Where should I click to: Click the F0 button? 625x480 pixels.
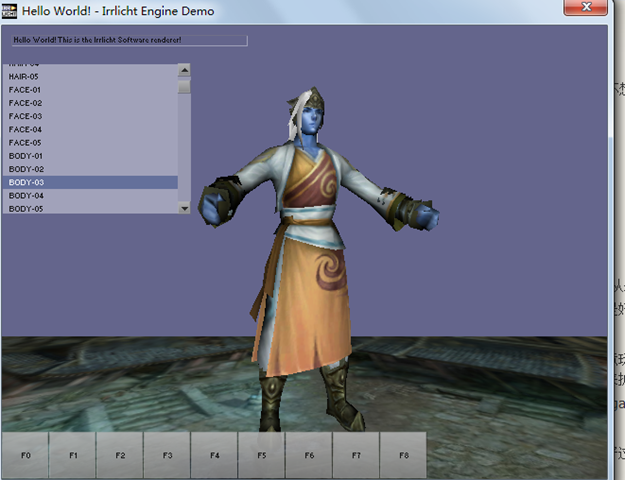point(26,455)
